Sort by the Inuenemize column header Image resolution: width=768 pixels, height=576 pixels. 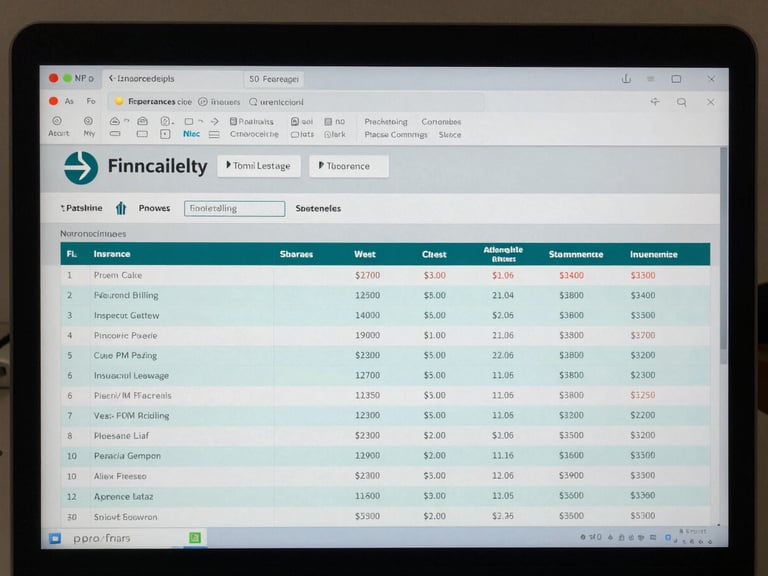click(654, 254)
